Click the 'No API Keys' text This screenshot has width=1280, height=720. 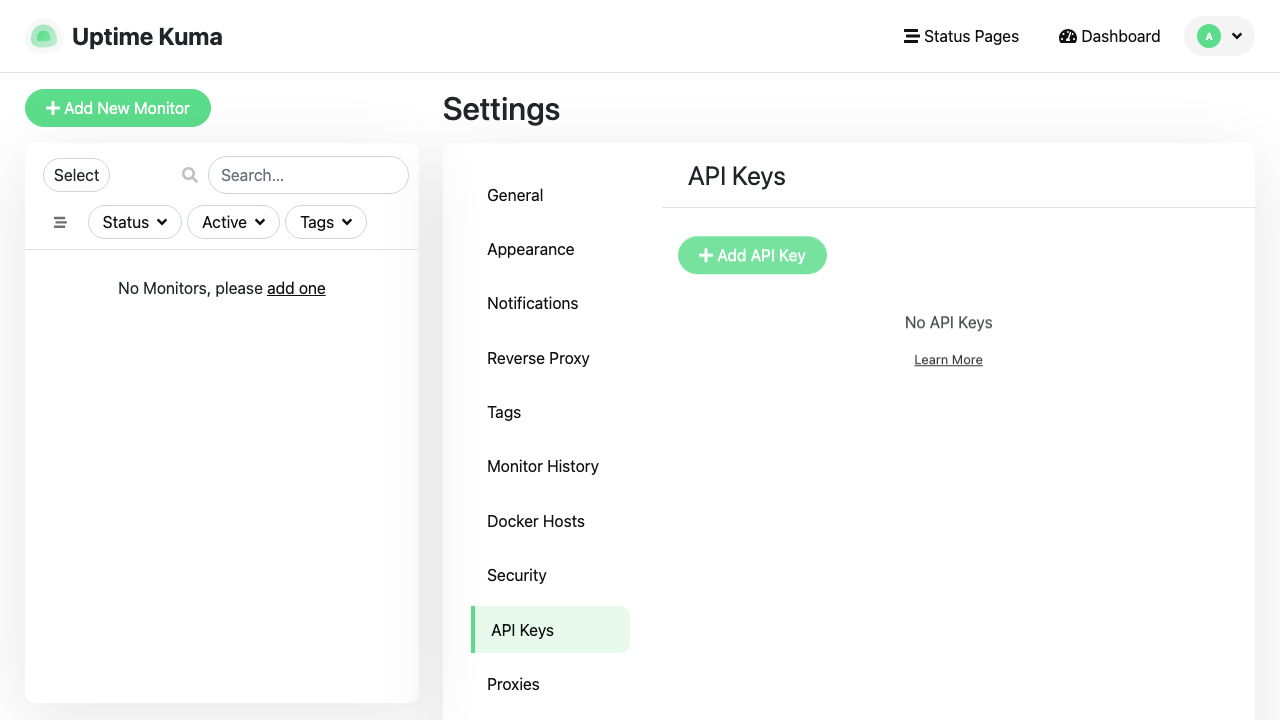pyautogui.click(x=948, y=322)
